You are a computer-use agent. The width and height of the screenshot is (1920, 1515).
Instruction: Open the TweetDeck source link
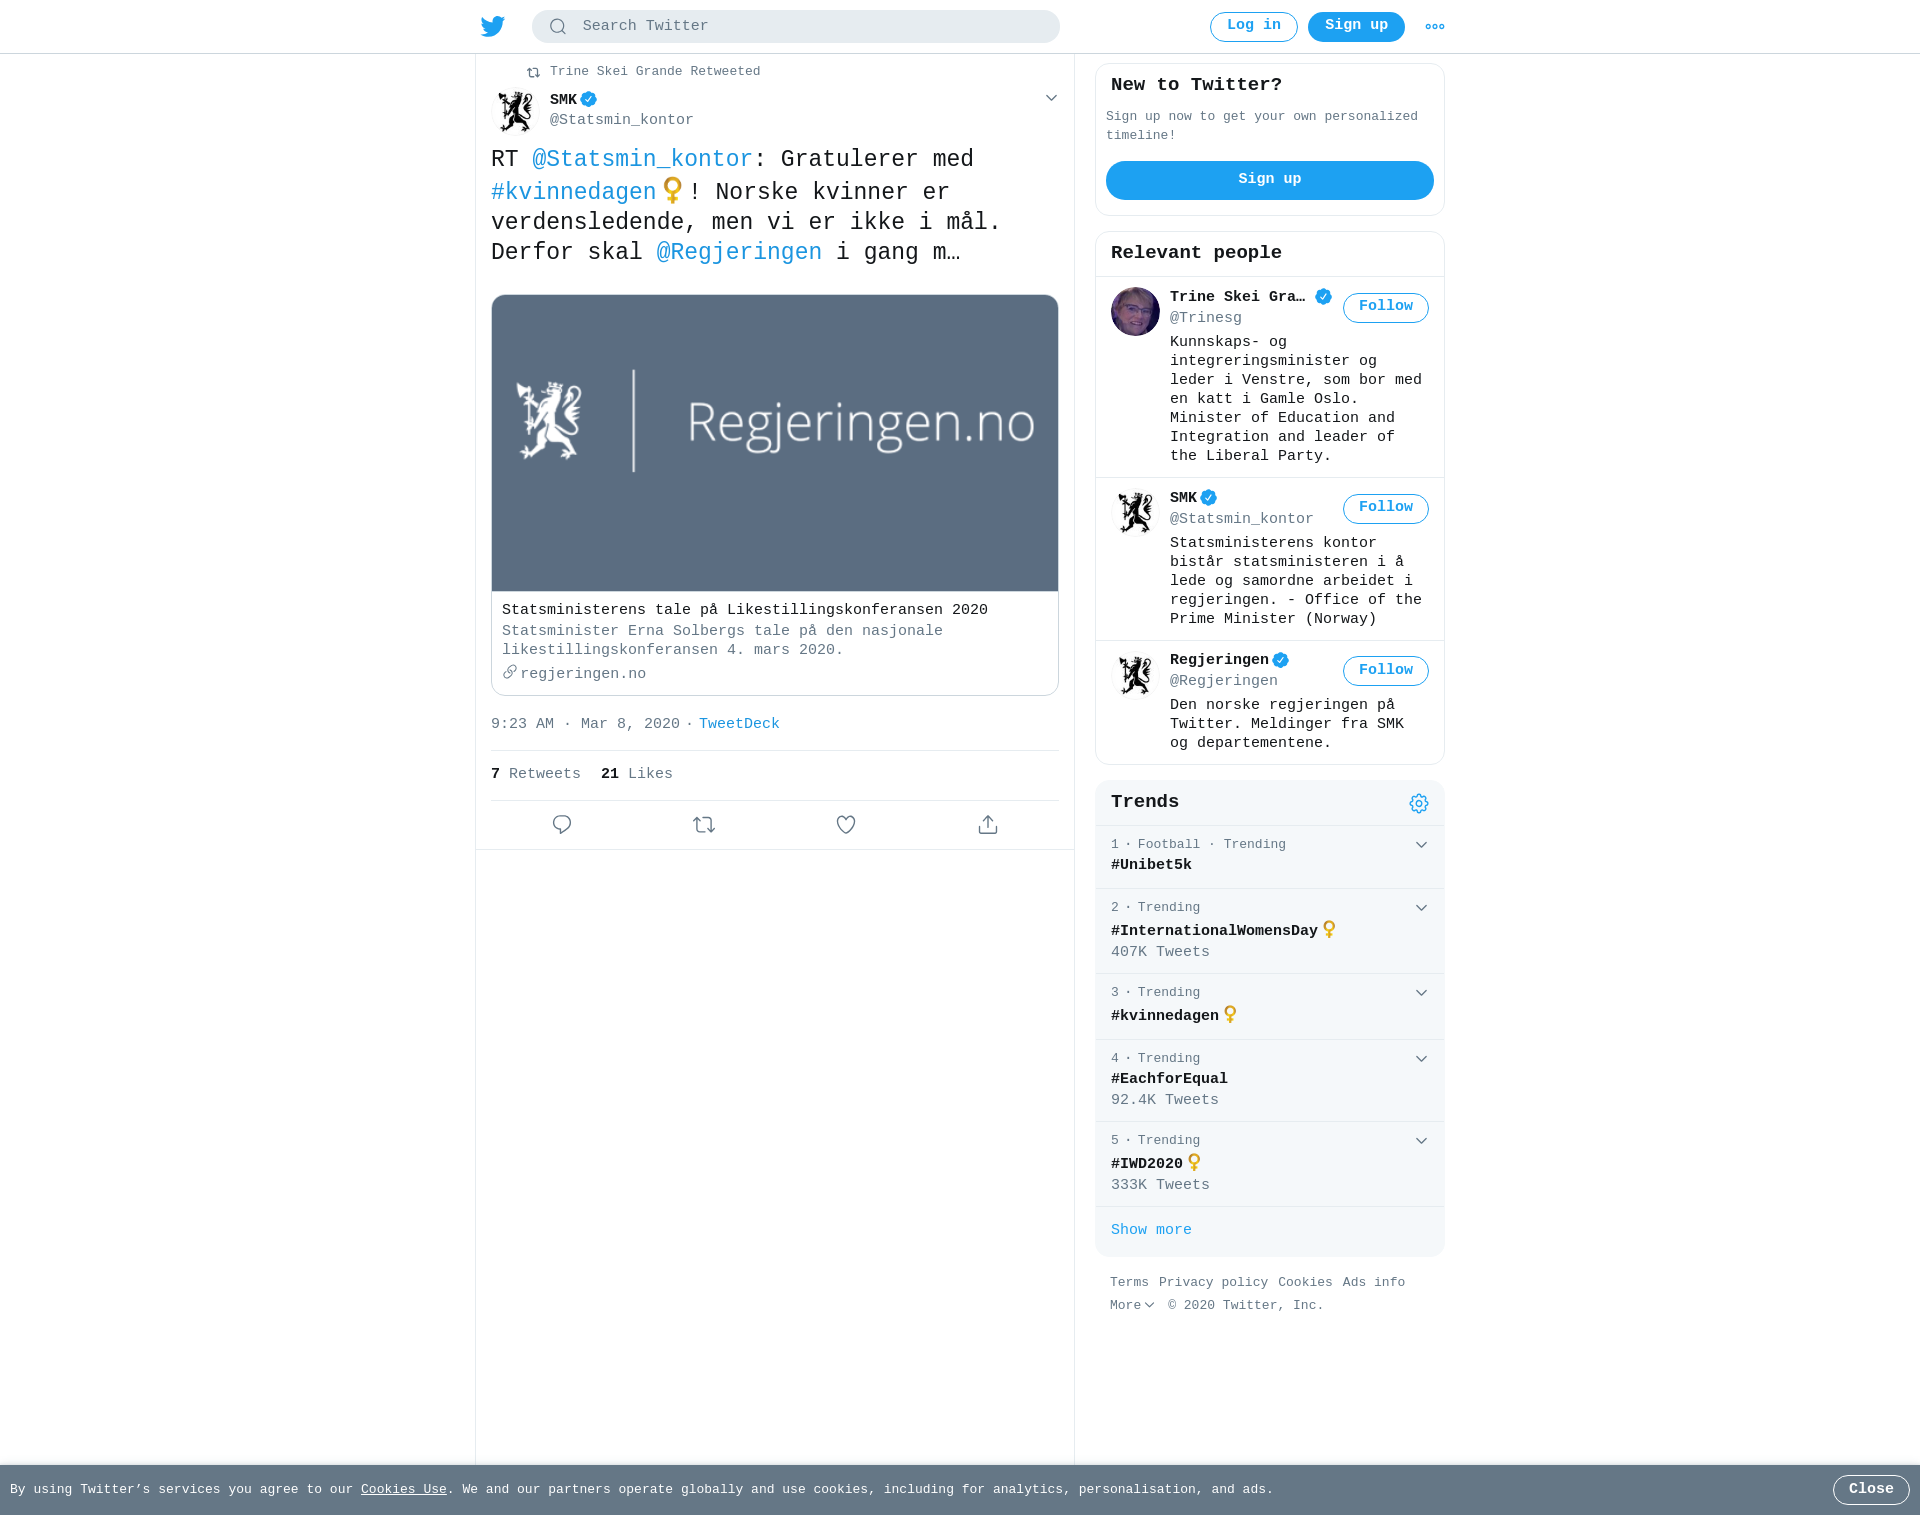739,724
